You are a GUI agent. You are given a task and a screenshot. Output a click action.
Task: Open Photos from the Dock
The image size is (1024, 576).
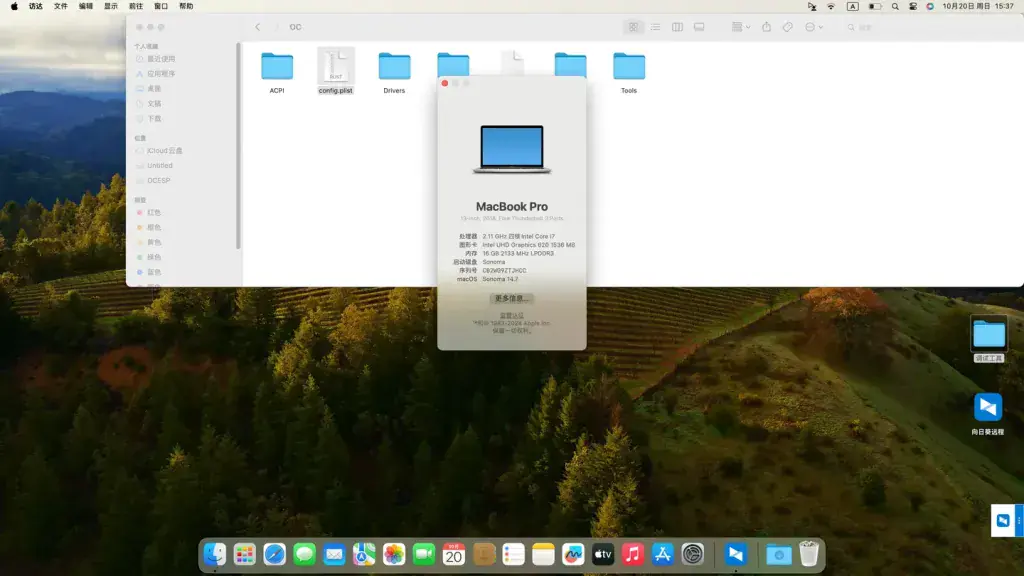(394, 554)
